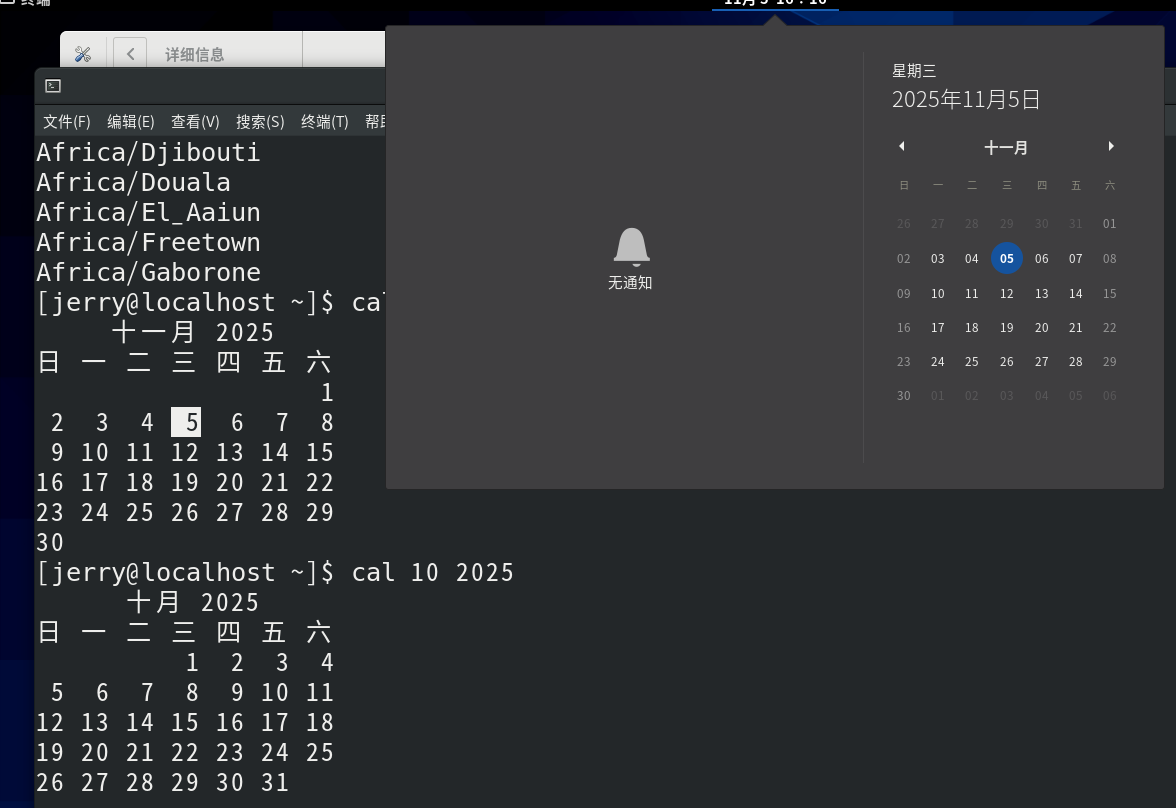
Task: Select date 01 Saturday in the first calendar row
Action: (1109, 224)
